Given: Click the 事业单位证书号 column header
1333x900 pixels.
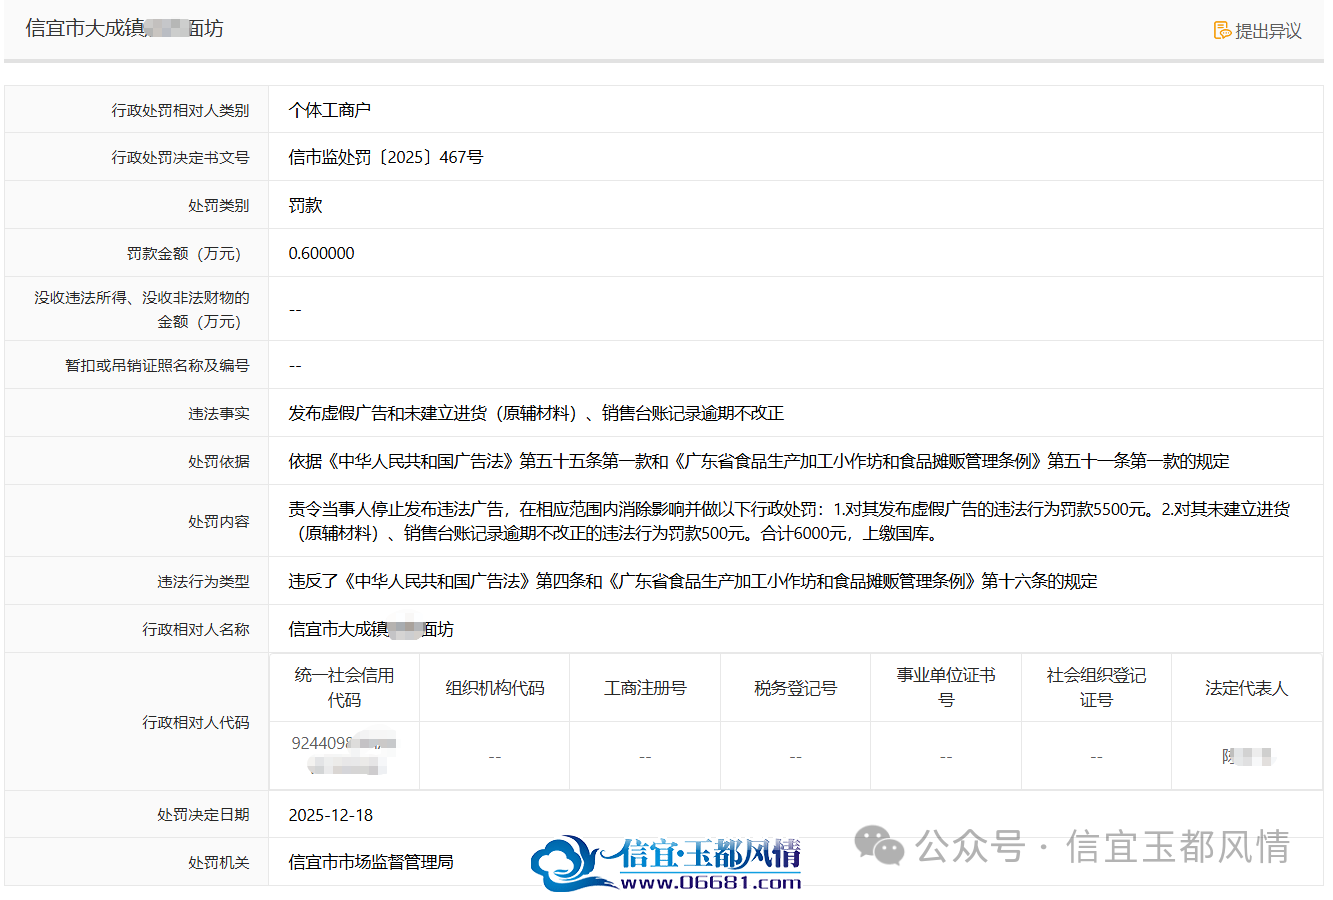Looking at the screenshot, I should [946, 688].
